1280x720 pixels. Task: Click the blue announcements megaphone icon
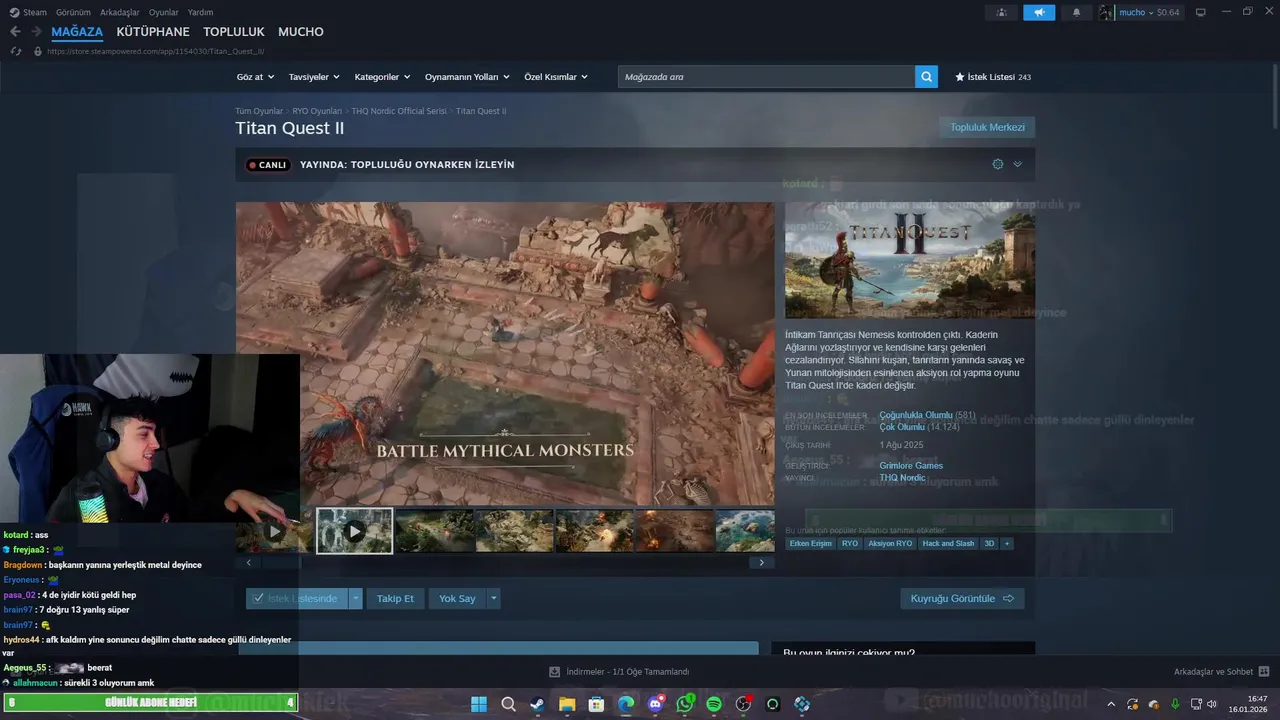pyautogui.click(x=1039, y=12)
